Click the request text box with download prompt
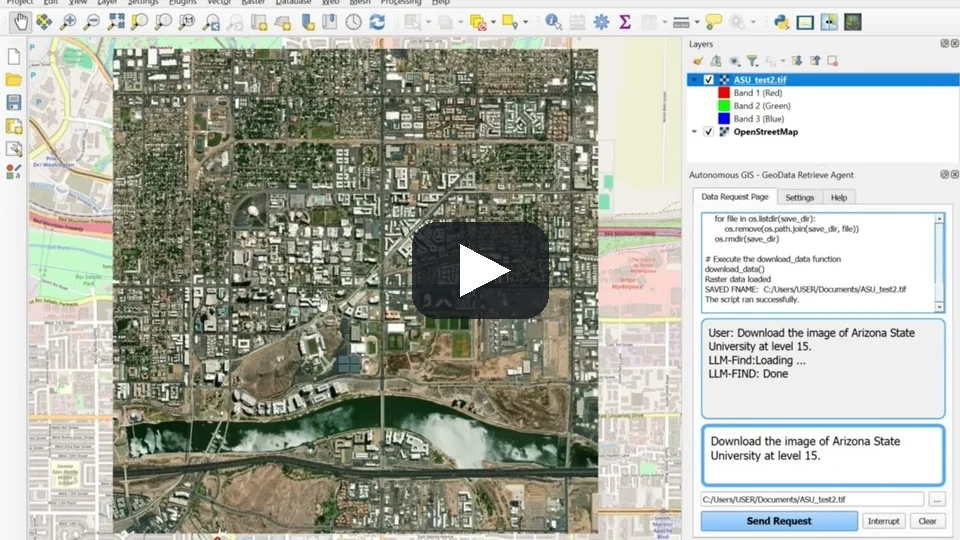This screenshot has height=540, width=960. tap(823, 456)
